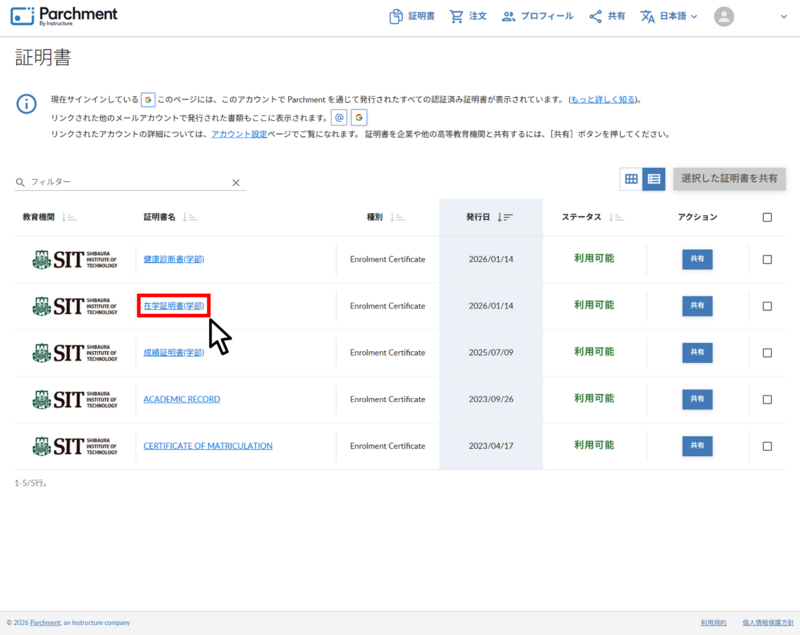Select checkbox for 健康診断書(学部) row
The width and height of the screenshot is (800, 635).
(x=767, y=259)
